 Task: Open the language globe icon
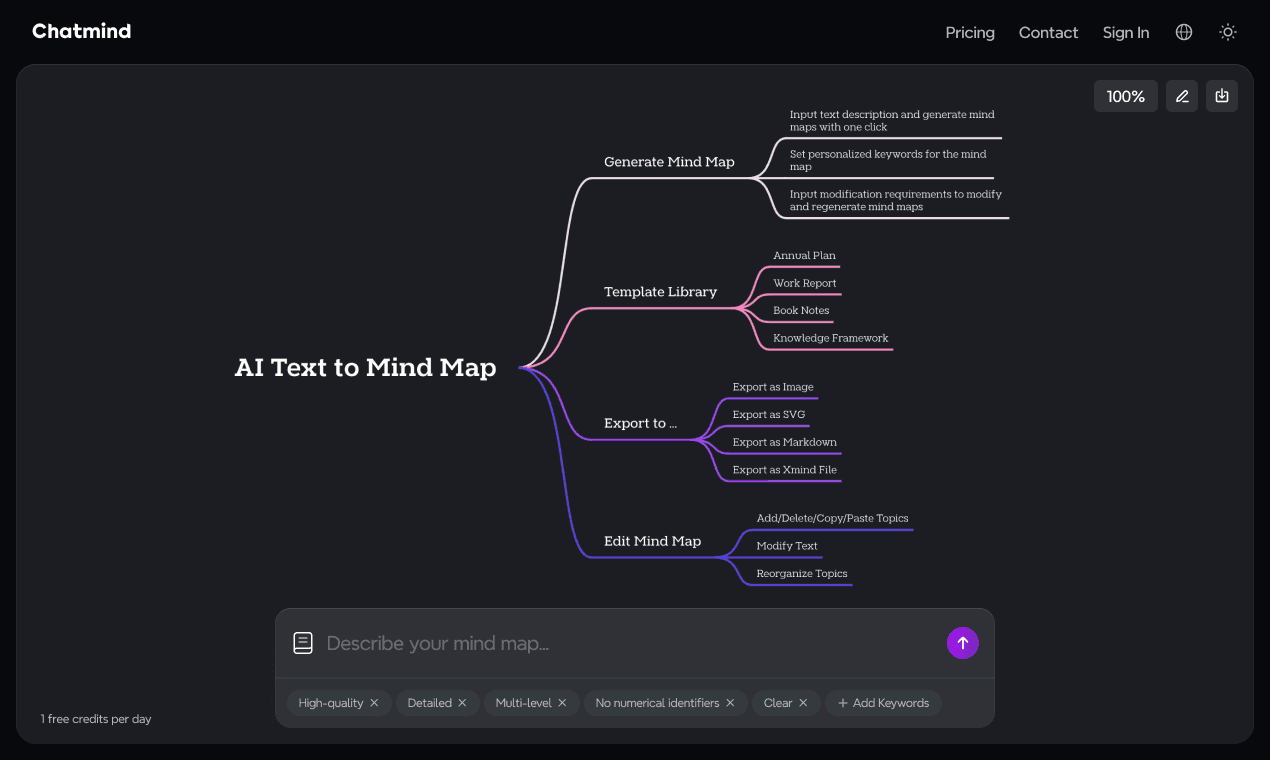click(1183, 32)
